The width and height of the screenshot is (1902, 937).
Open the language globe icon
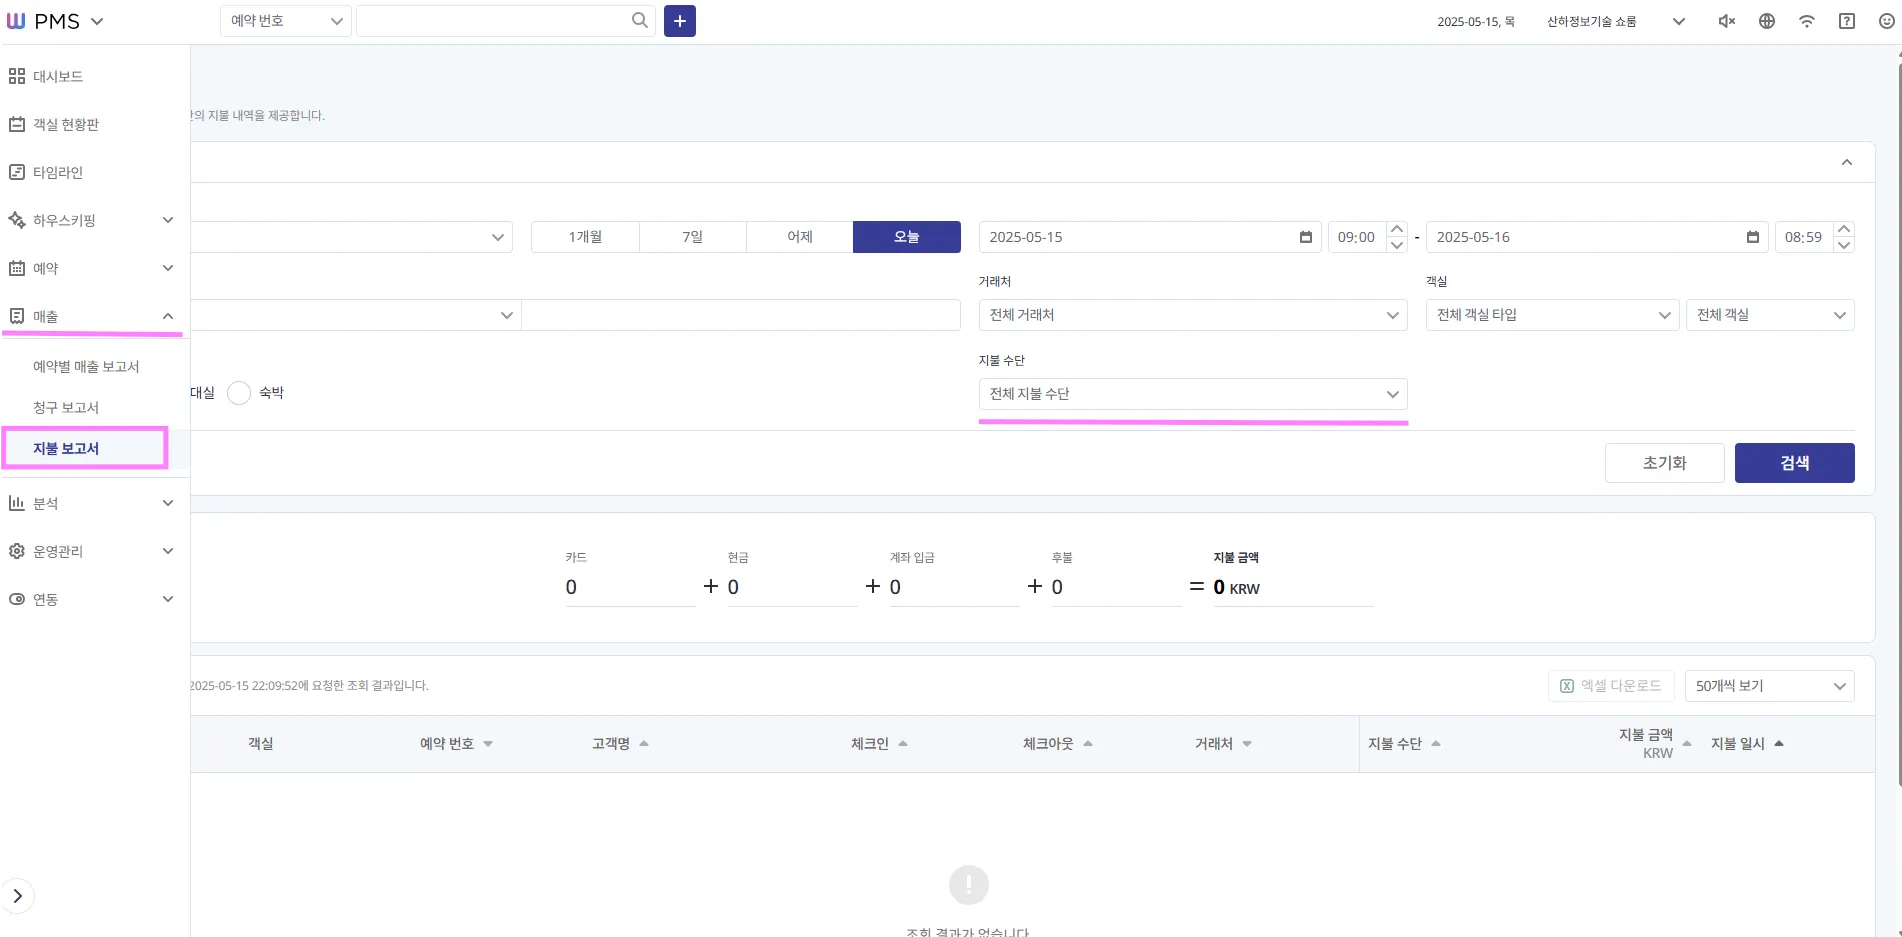(1767, 21)
